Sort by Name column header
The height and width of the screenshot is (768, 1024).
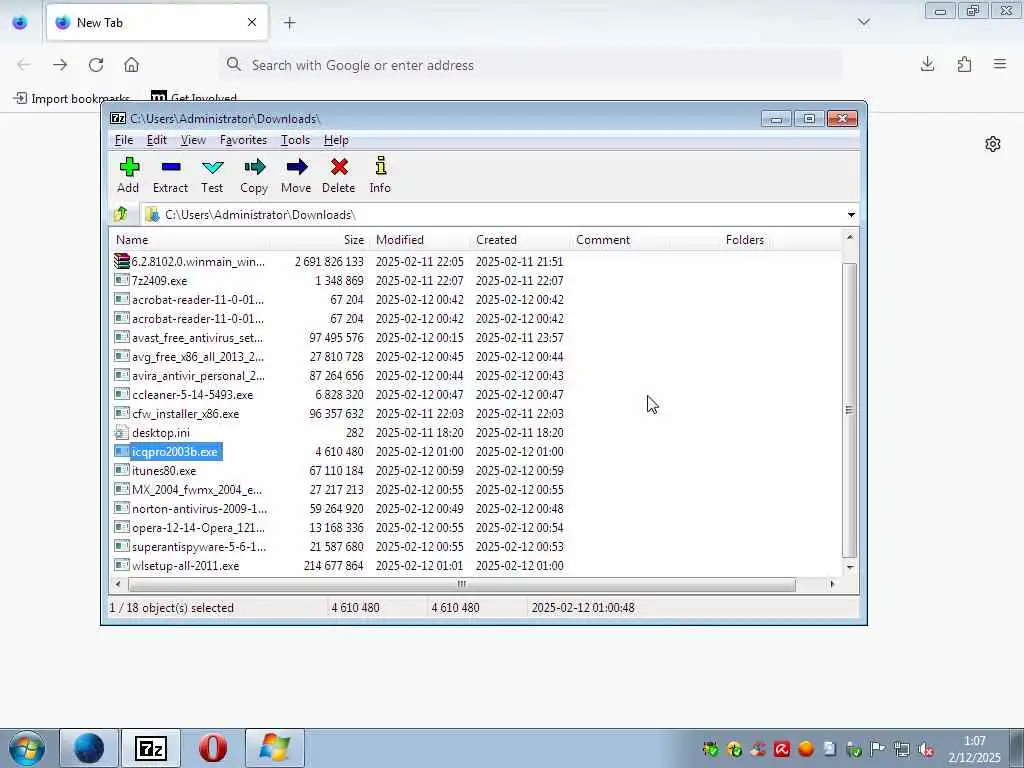click(191, 240)
